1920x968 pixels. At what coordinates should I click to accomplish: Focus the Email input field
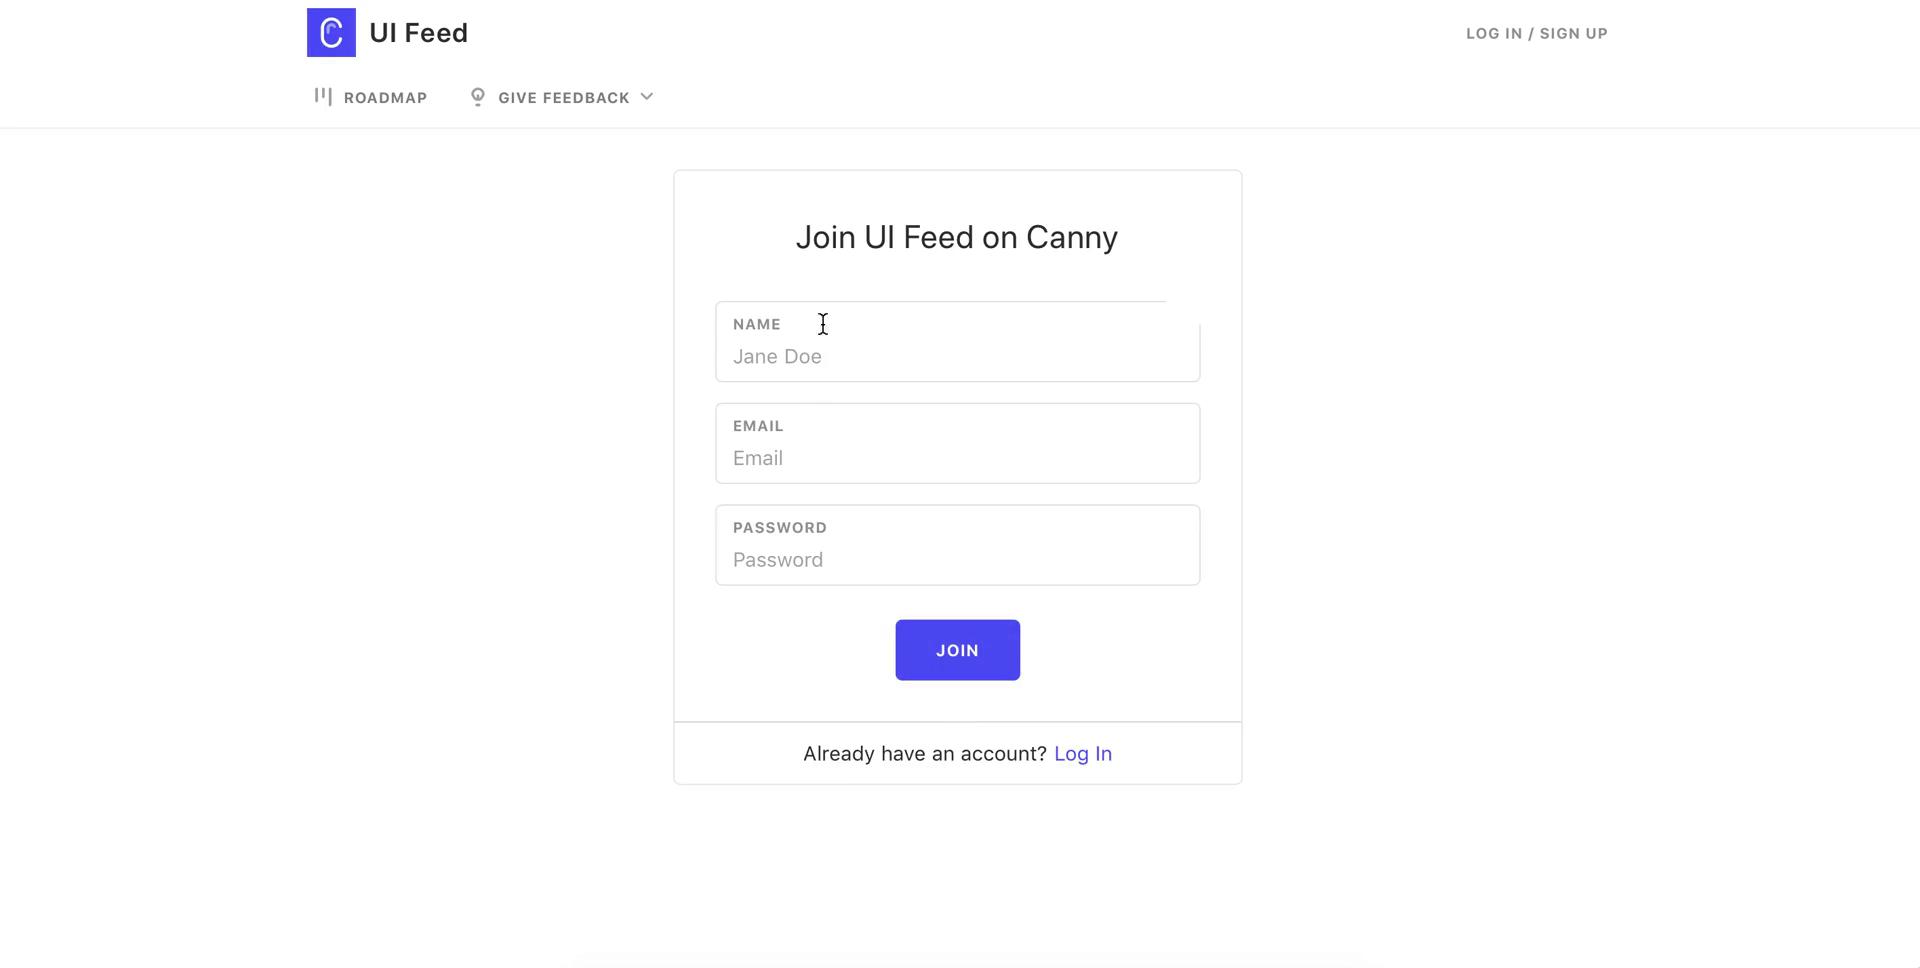tap(957, 458)
